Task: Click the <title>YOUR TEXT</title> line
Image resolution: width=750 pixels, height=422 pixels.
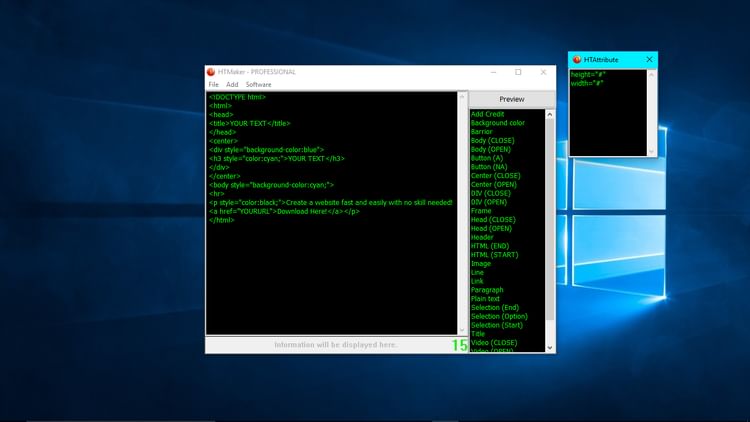Action: tap(249, 123)
